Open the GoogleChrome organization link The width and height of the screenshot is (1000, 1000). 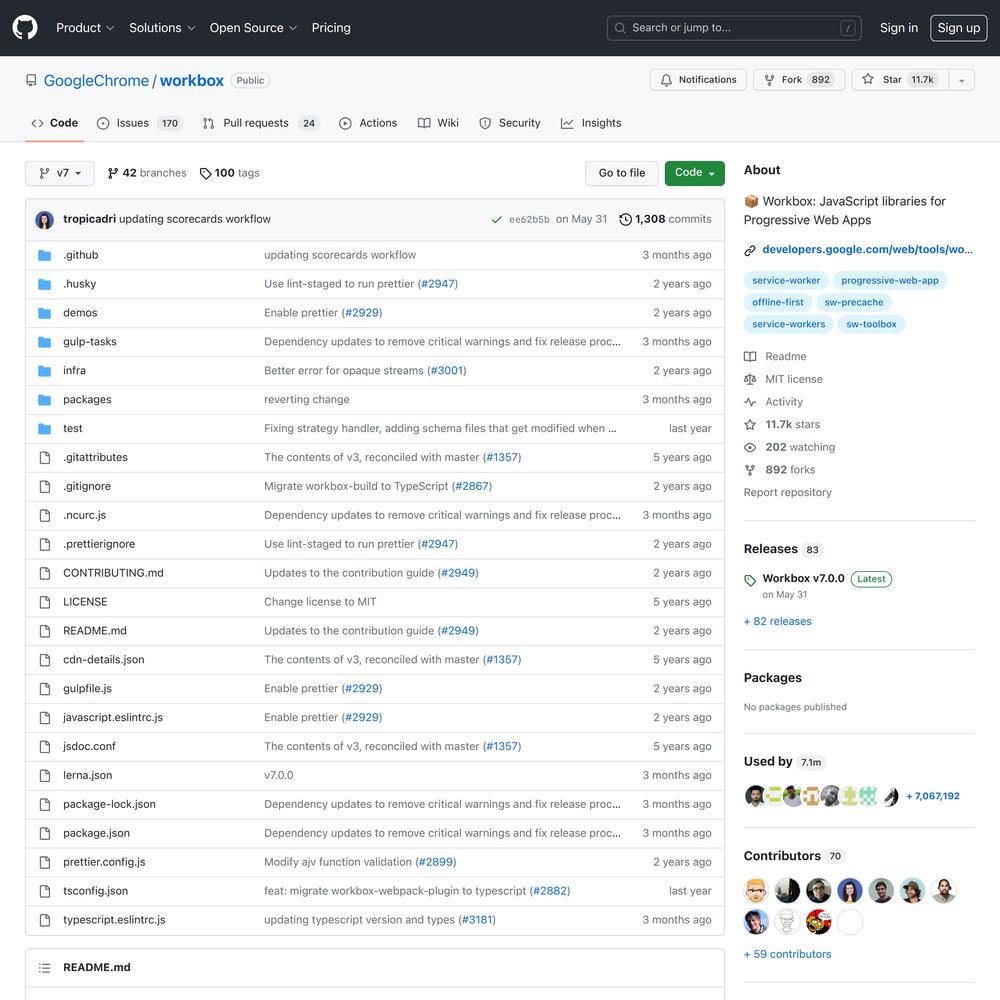pyautogui.click(x=96, y=80)
